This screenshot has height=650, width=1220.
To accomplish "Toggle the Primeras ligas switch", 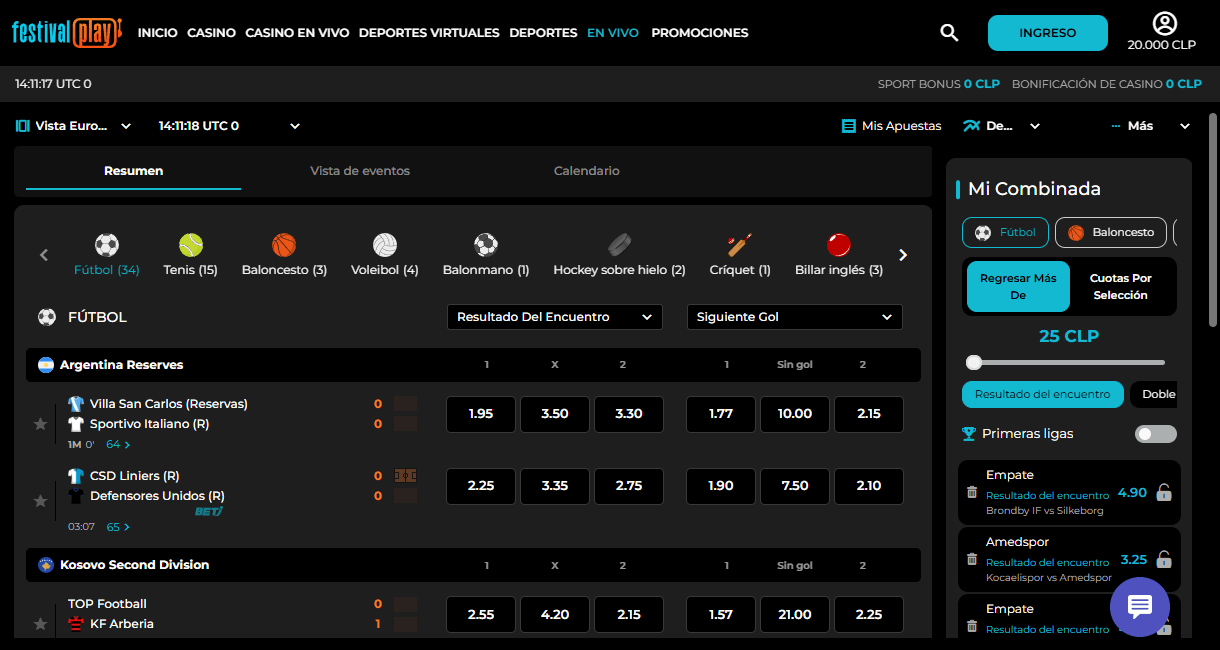I will coord(1156,434).
